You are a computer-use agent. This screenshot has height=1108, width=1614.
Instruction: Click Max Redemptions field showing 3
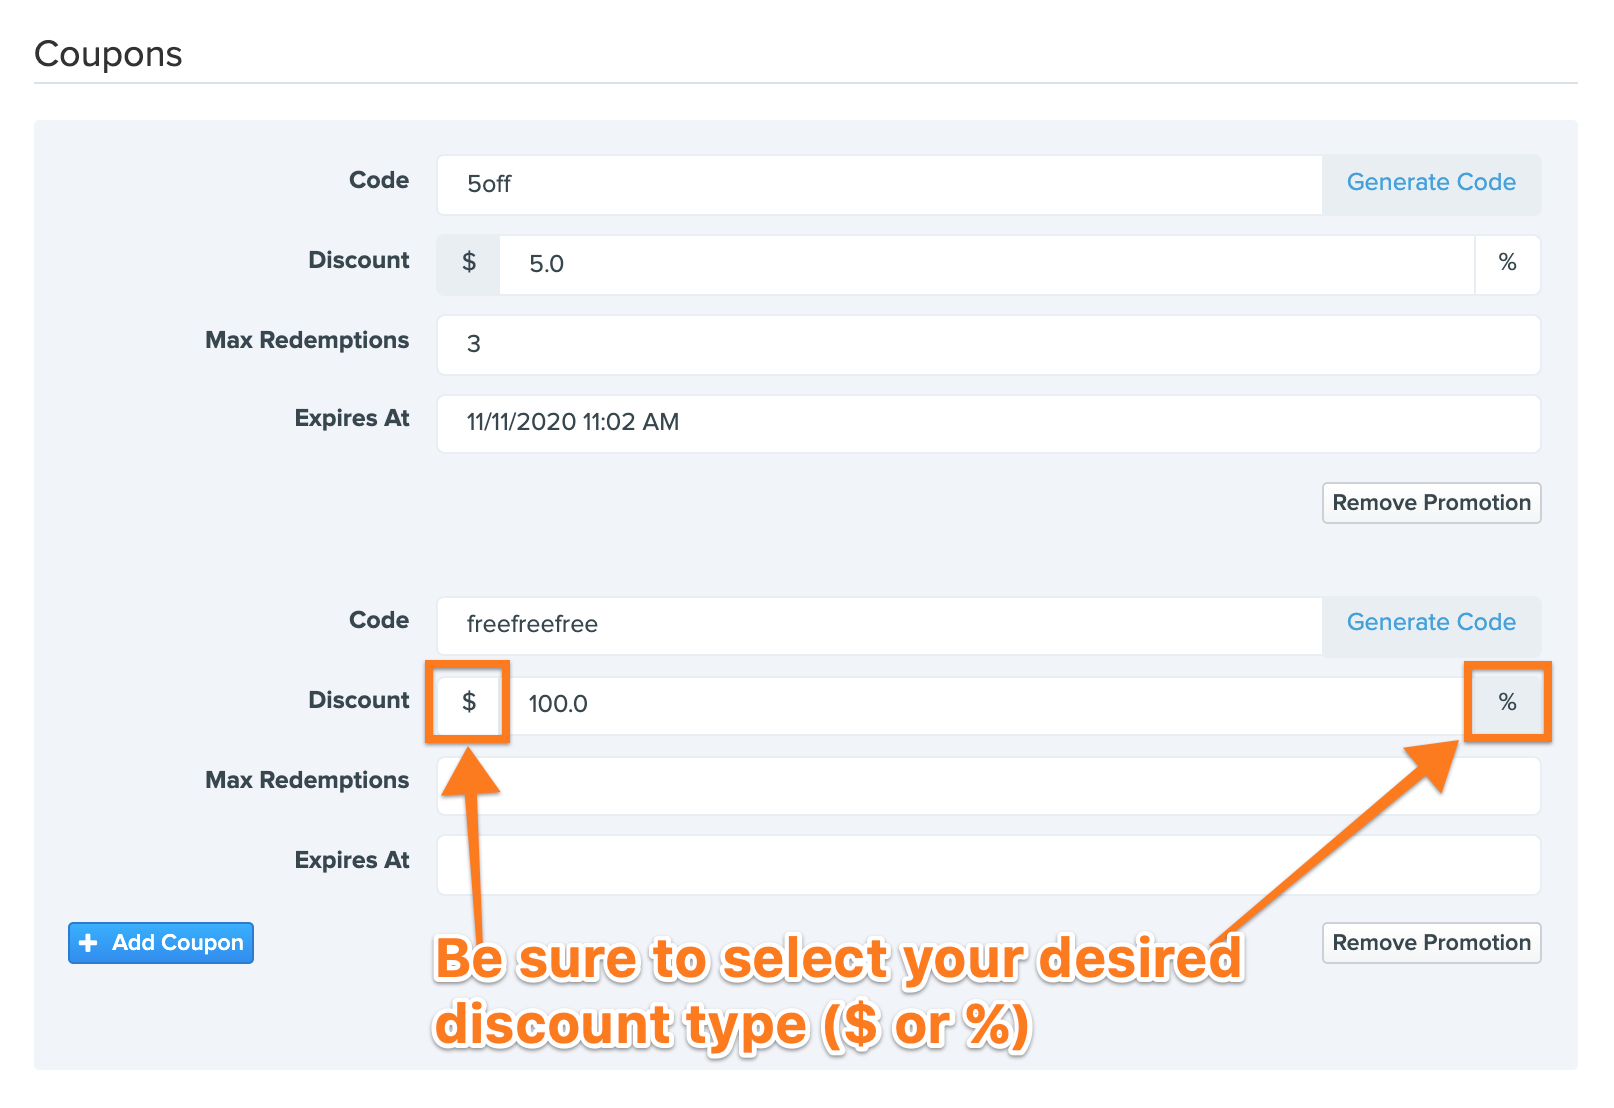click(x=989, y=344)
